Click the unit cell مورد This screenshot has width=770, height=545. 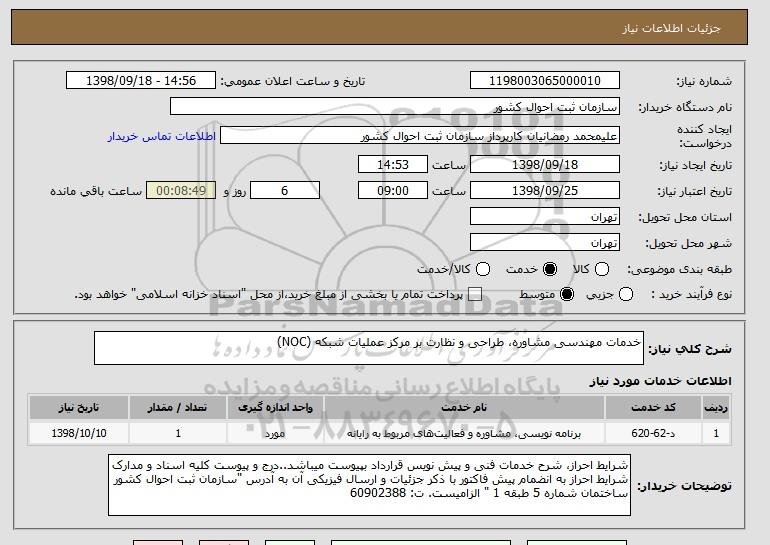275,433
